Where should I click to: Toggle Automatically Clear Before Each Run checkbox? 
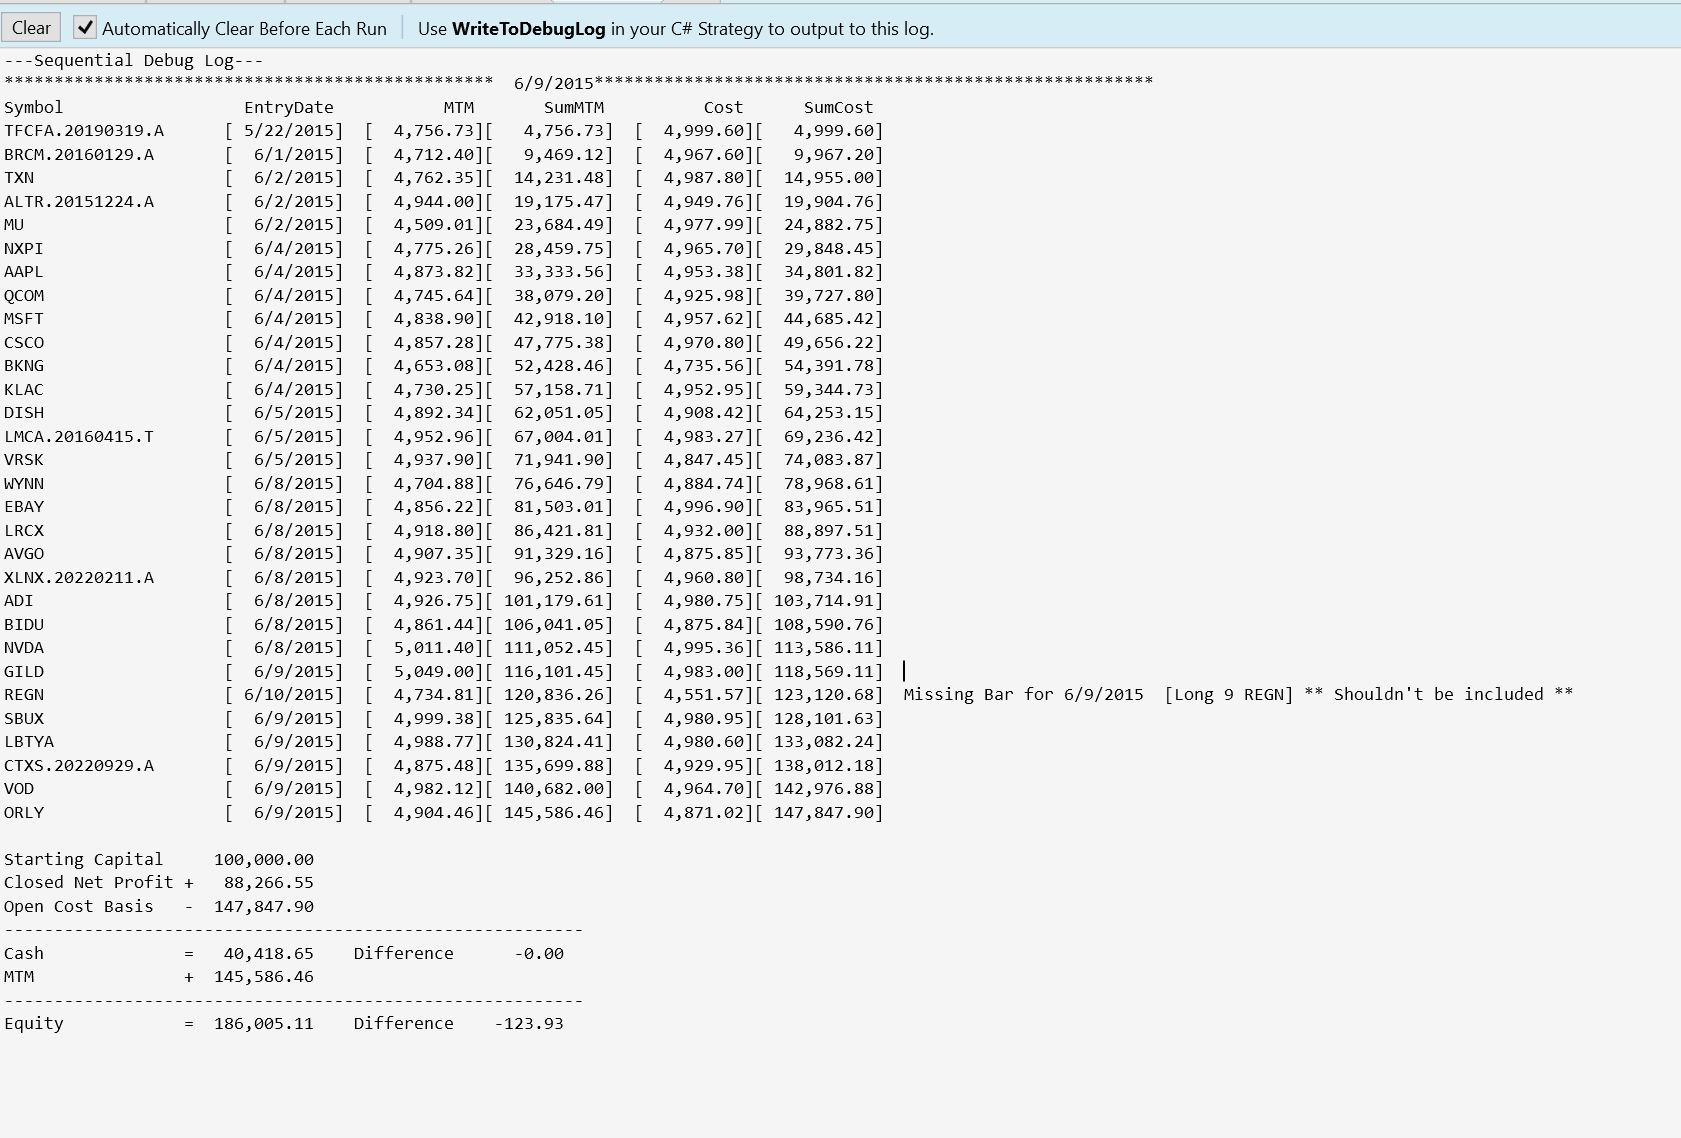click(86, 28)
